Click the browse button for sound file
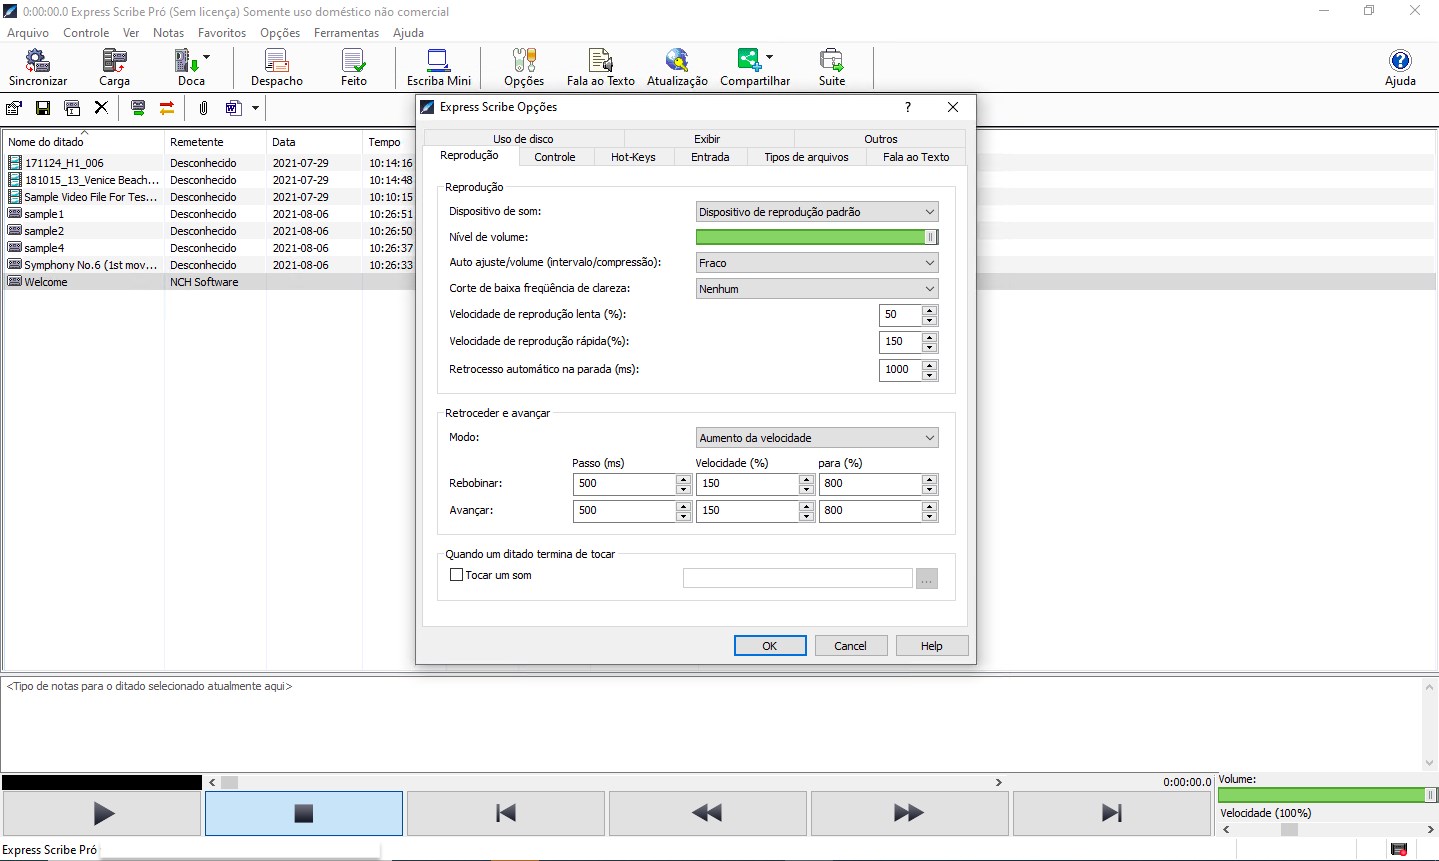This screenshot has width=1439, height=861. 927,579
